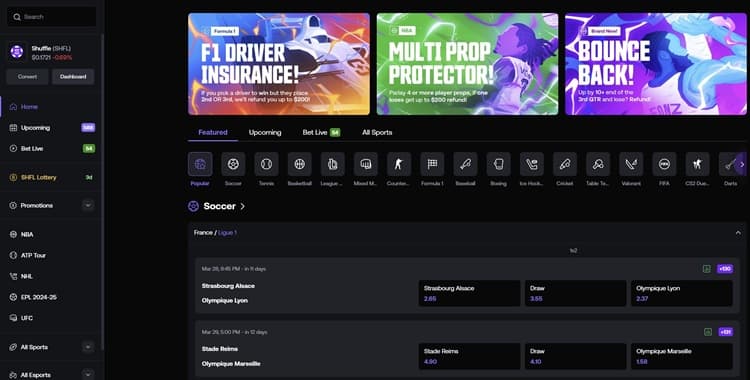Click the Convert button
The height and width of the screenshot is (380, 750).
click(x=27, y=77)
